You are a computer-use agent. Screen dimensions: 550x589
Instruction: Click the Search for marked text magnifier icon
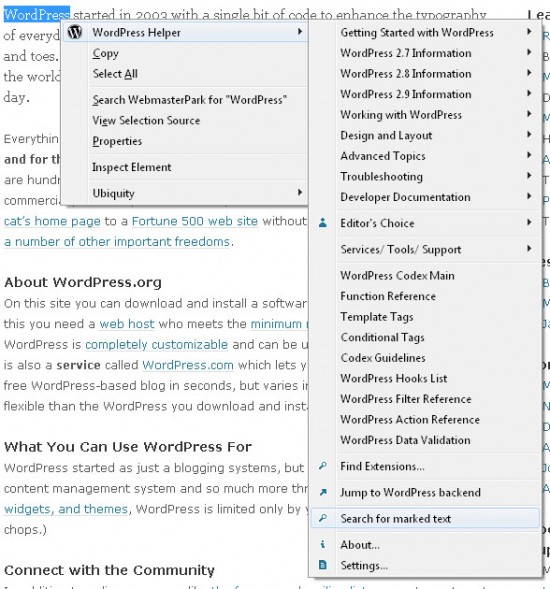click(x=323, y=518)
